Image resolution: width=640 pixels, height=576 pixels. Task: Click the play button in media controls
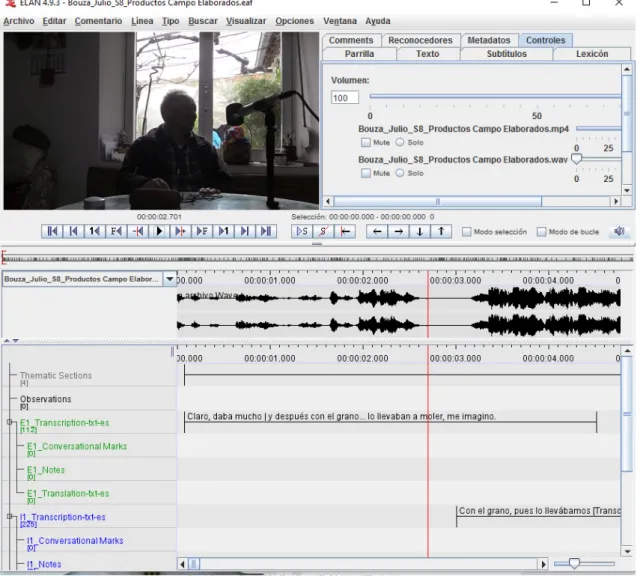coord(159,231)
